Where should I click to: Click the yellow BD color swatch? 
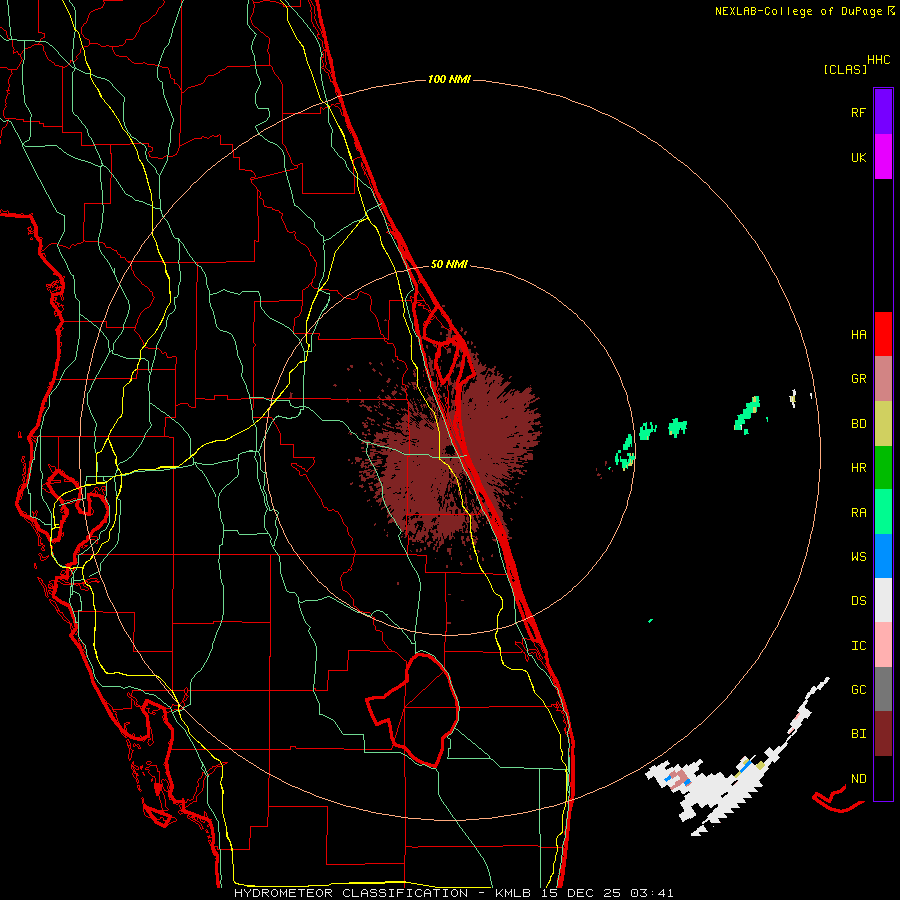(883, 424)
